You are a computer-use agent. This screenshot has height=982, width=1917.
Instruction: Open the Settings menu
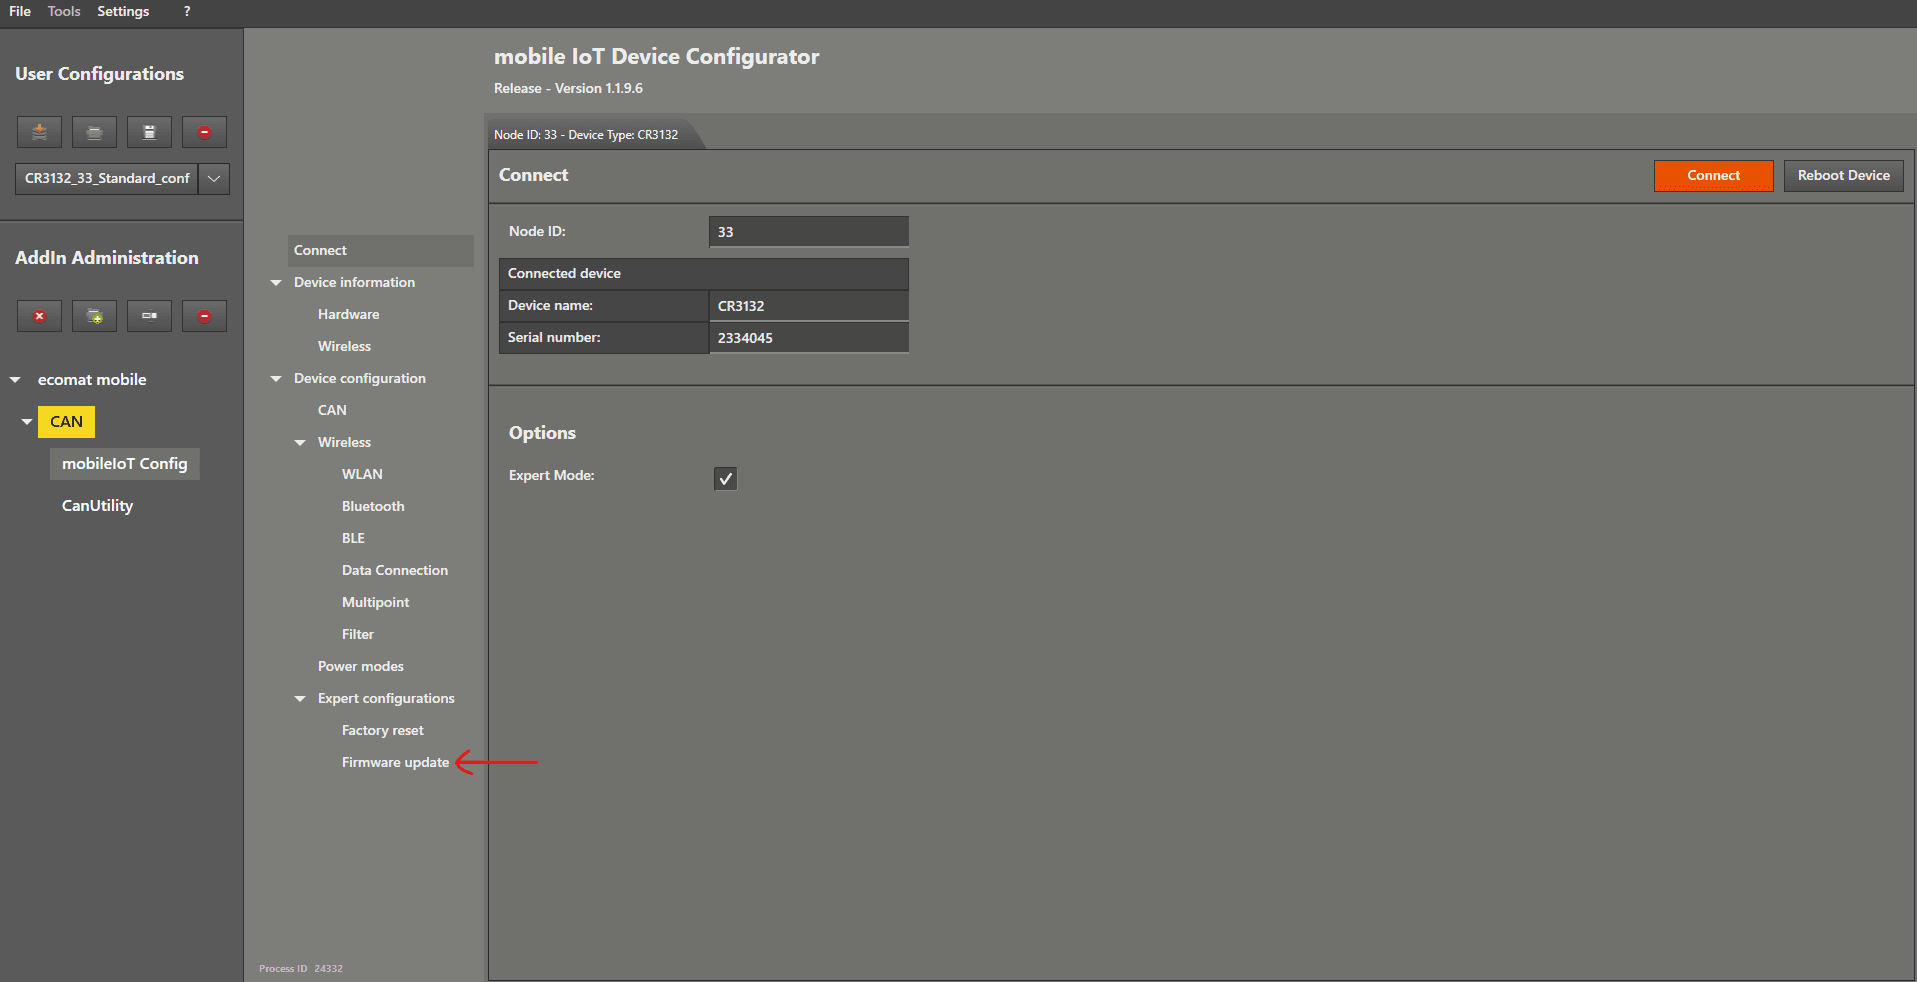(123, 11)
